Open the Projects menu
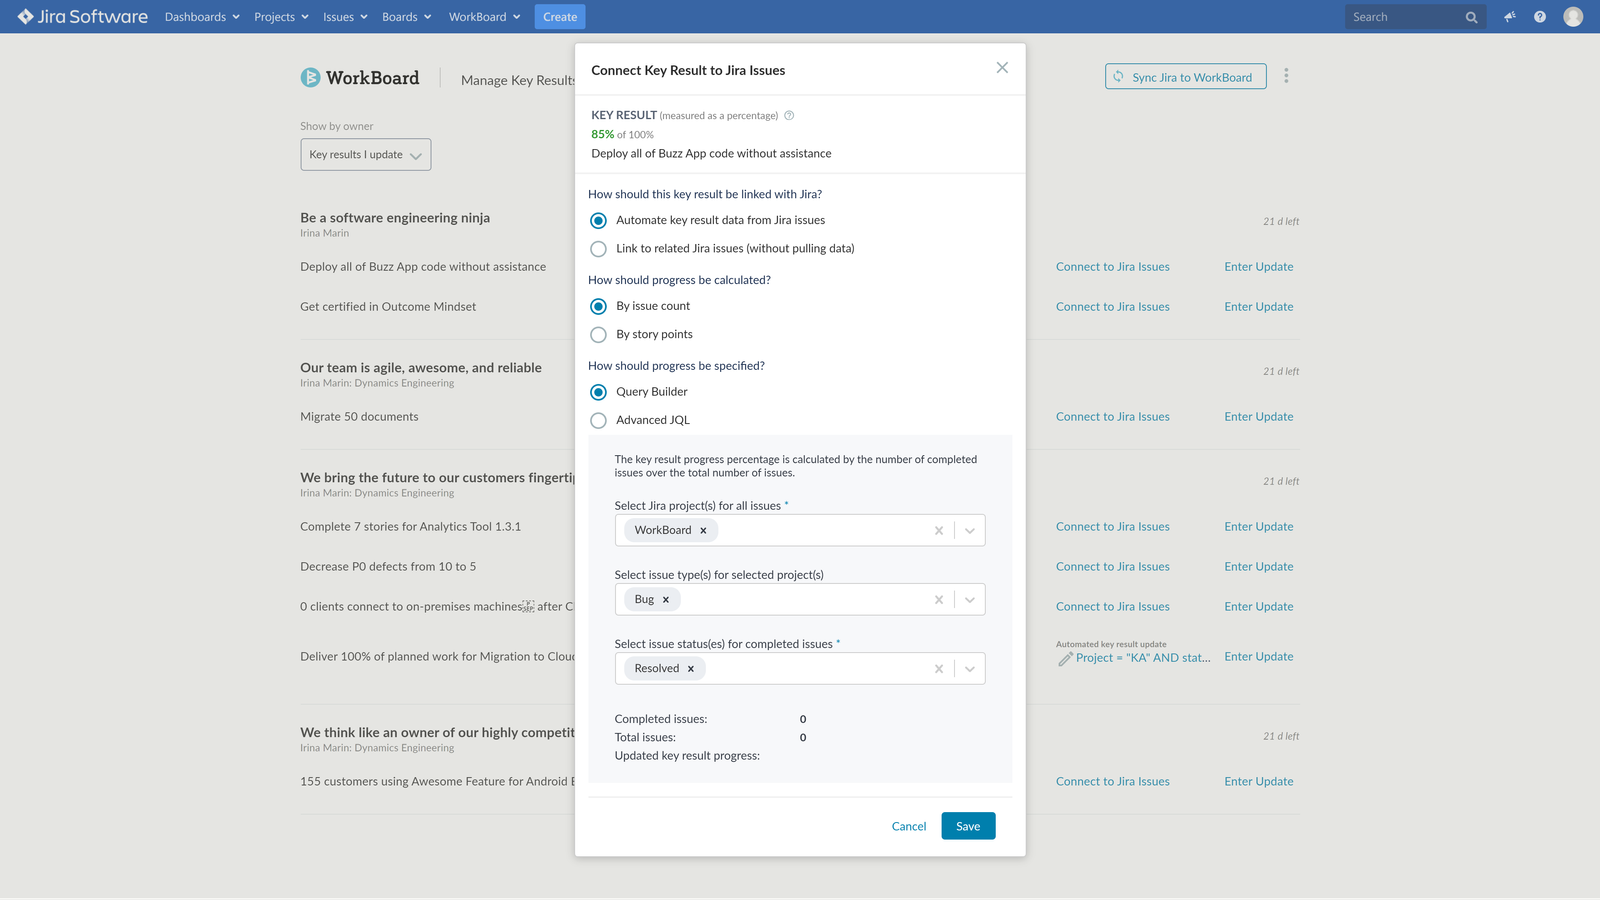1600x900 pixels. pos(281,17)
